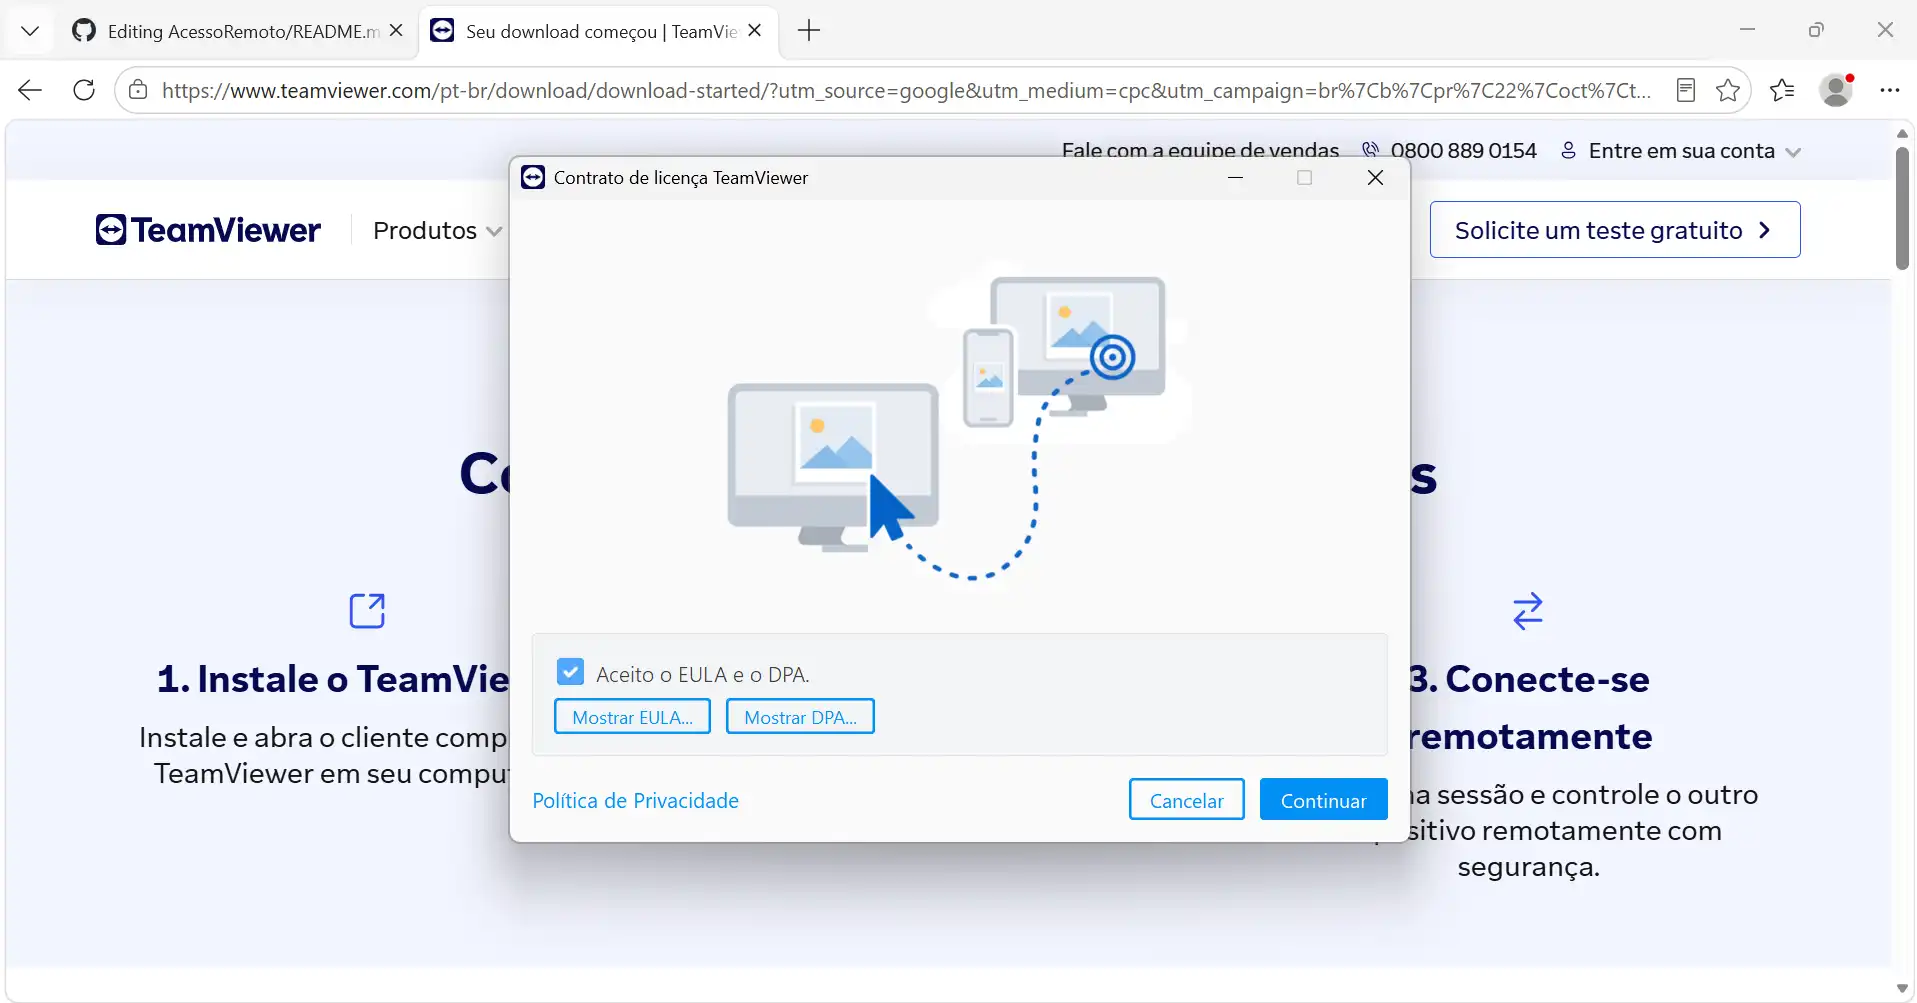Click Continuar to accept the license
Screen dimensions: 1917x1003
click(1323, 800)
